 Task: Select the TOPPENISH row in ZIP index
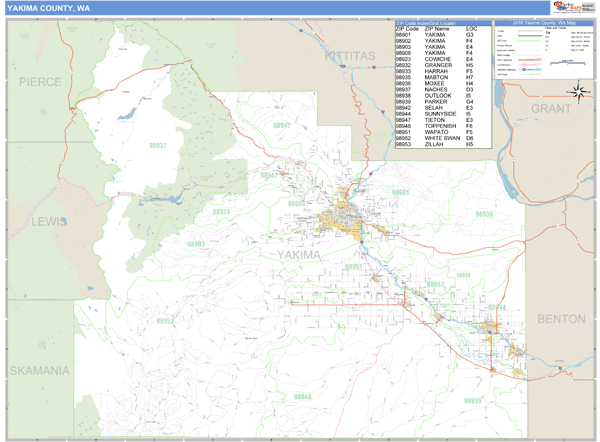click(435, 126)
